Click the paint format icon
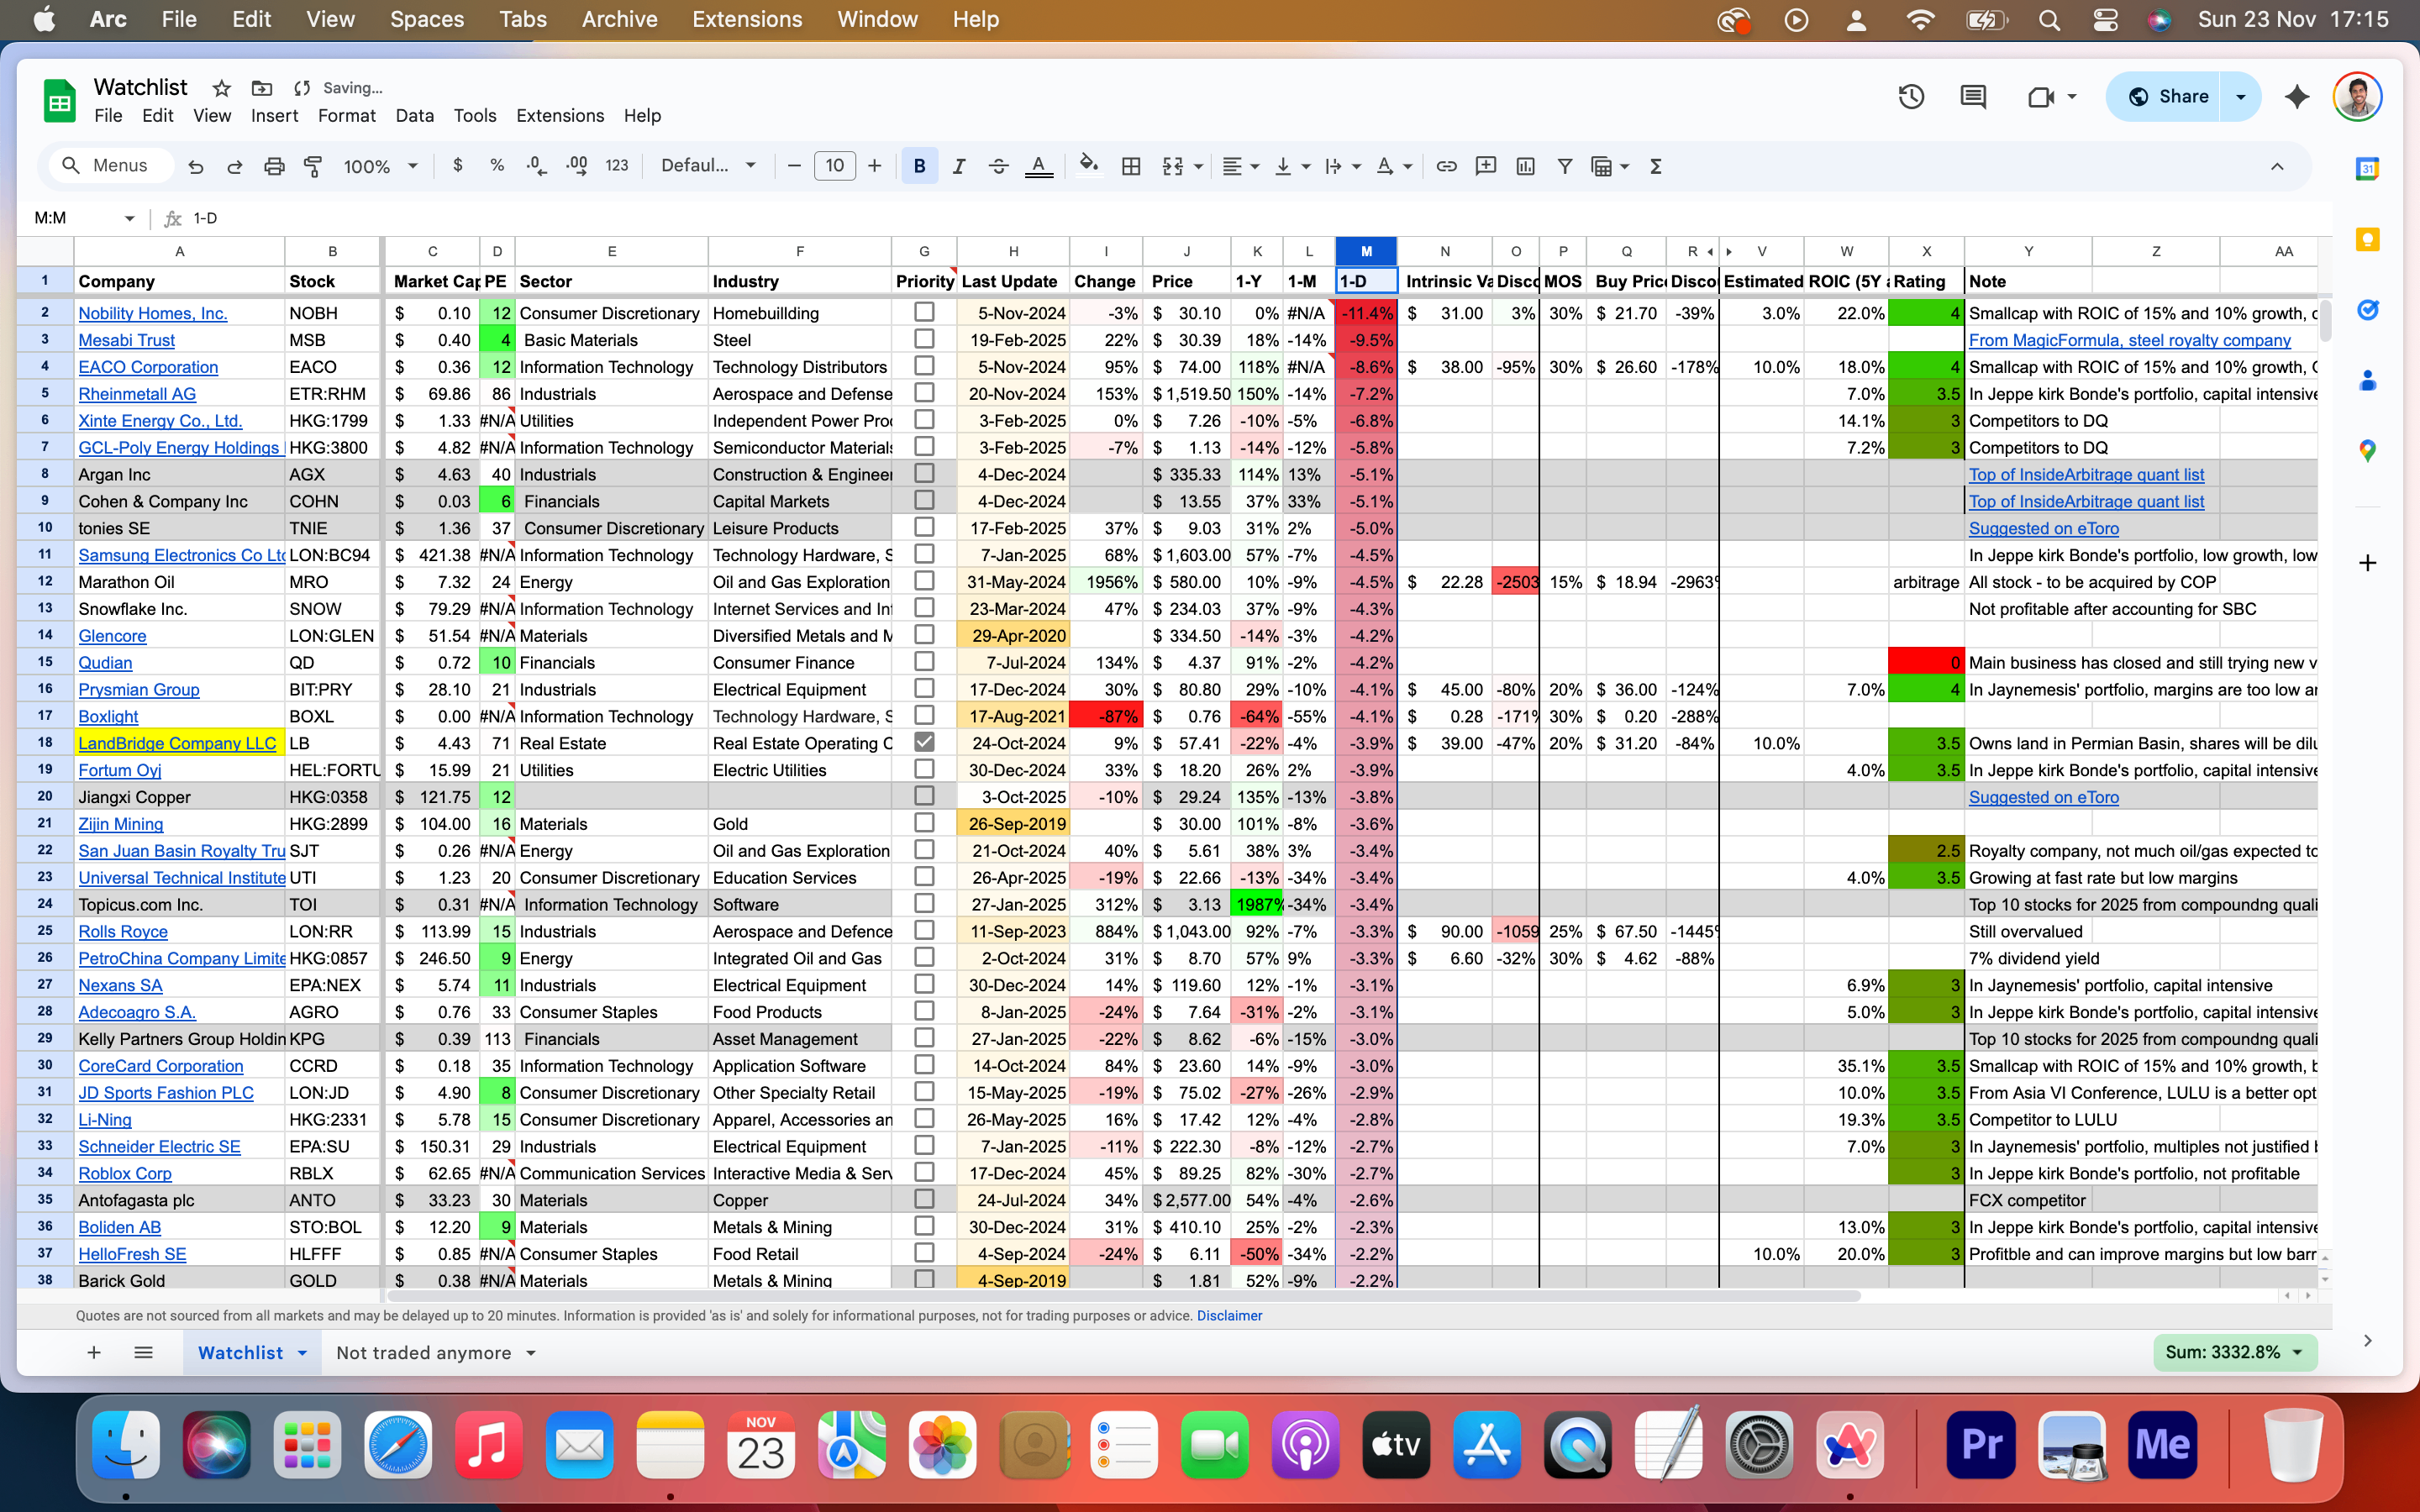This screenshot has width=2420, height=1512. tap(313, 166)
